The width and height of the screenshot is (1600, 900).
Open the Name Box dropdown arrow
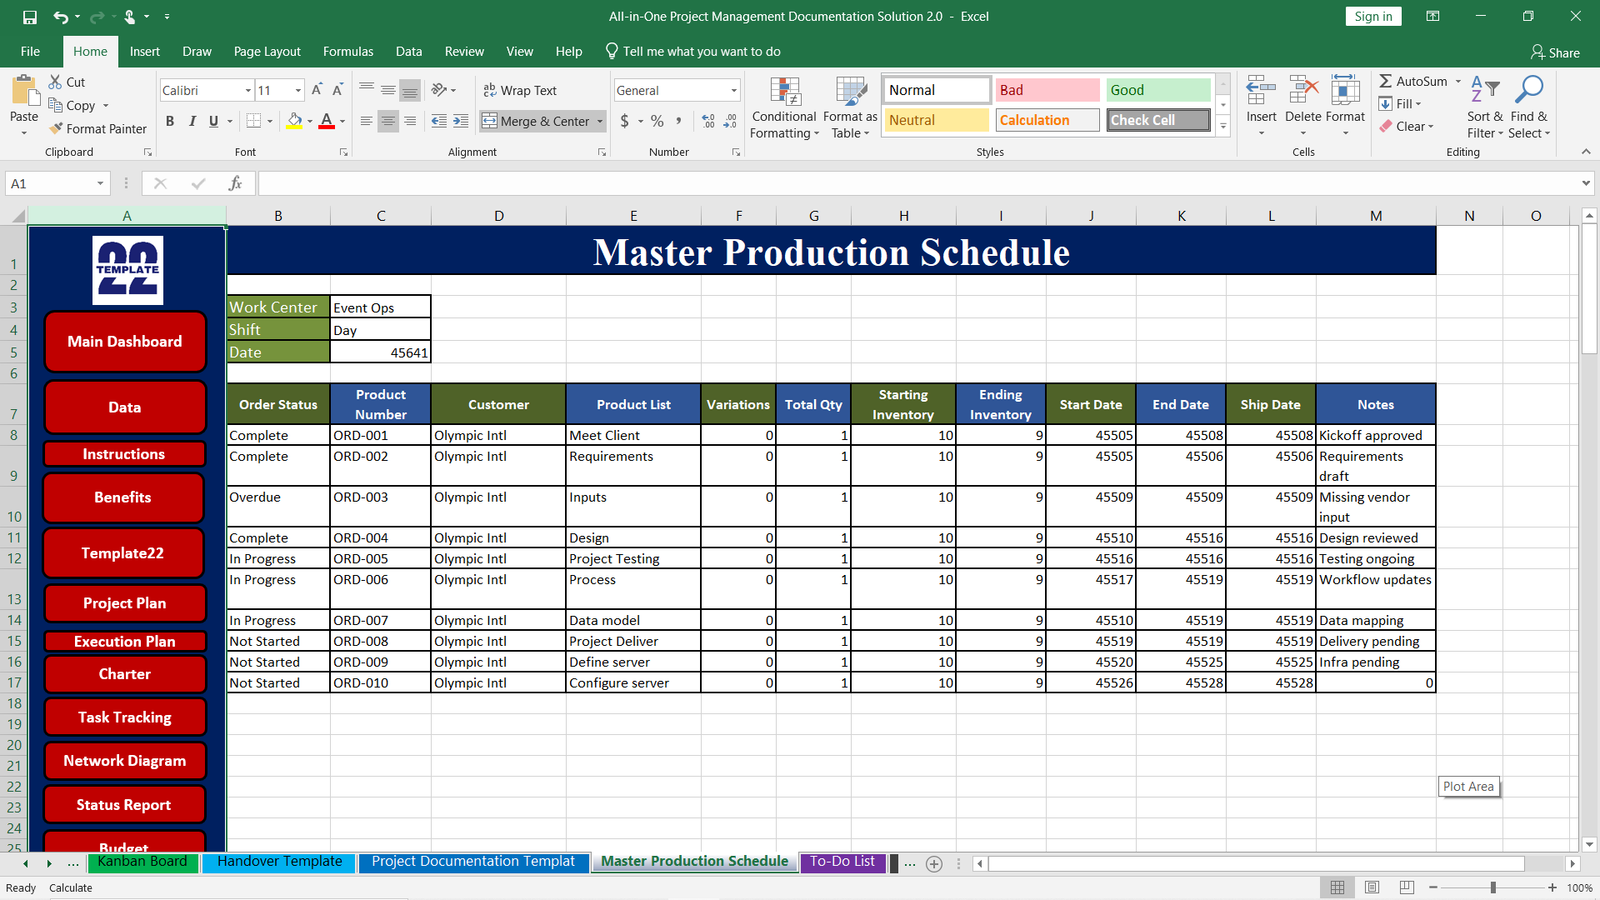[x=100, y=183]
